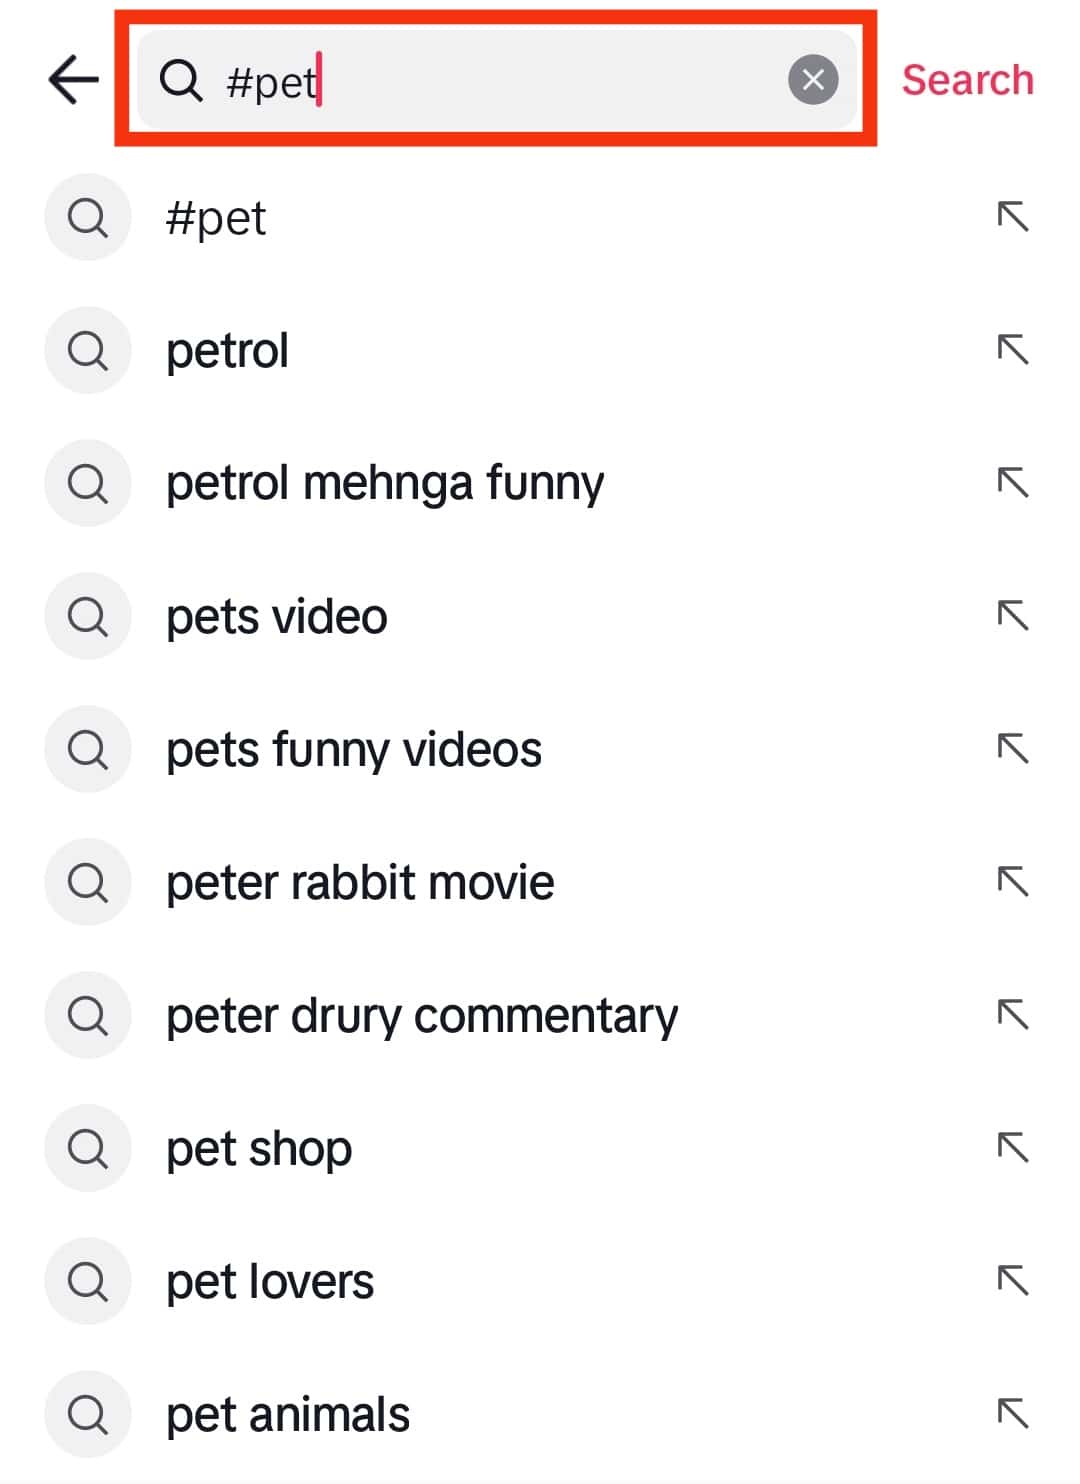Tap arrow icon next to '#pet' suggestion
The width and height of the screenshot is (1080, 1484).
(1013, 217)
